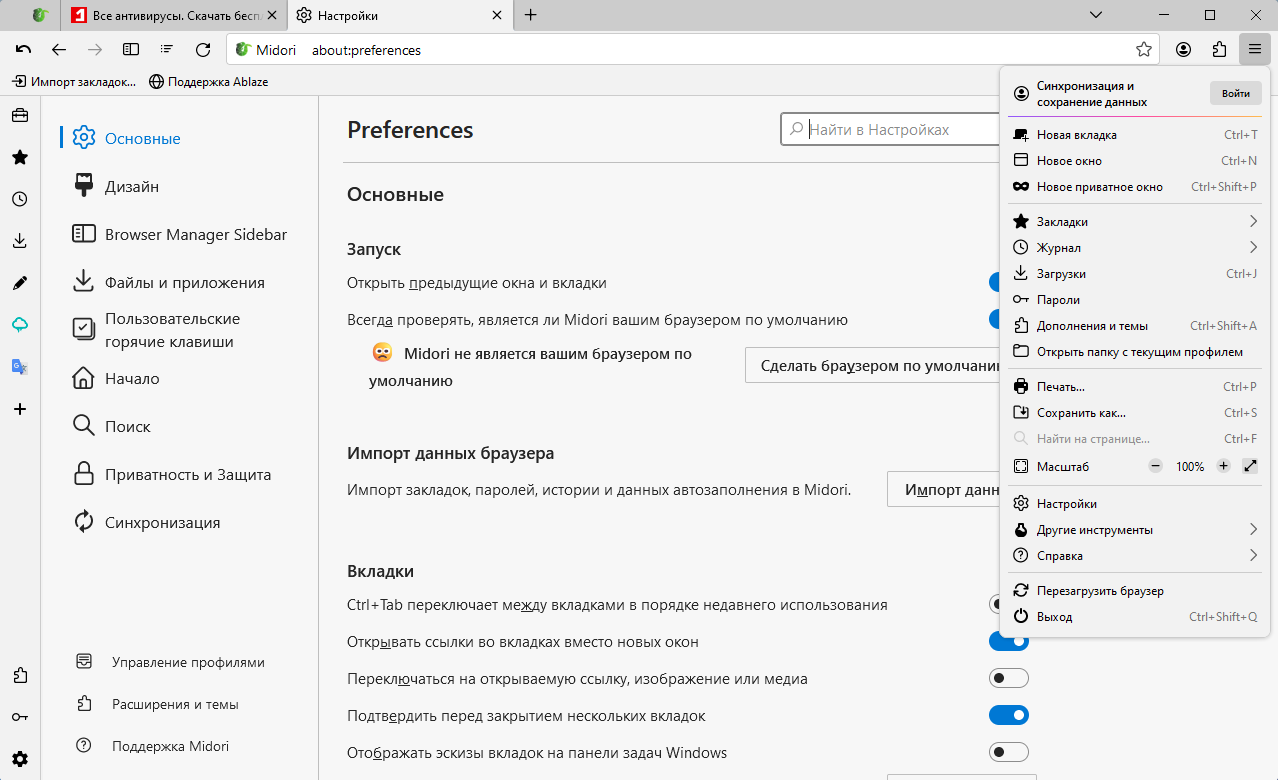Click the zoom in plus button
Screen dimensions: 1278x780
1223,466
